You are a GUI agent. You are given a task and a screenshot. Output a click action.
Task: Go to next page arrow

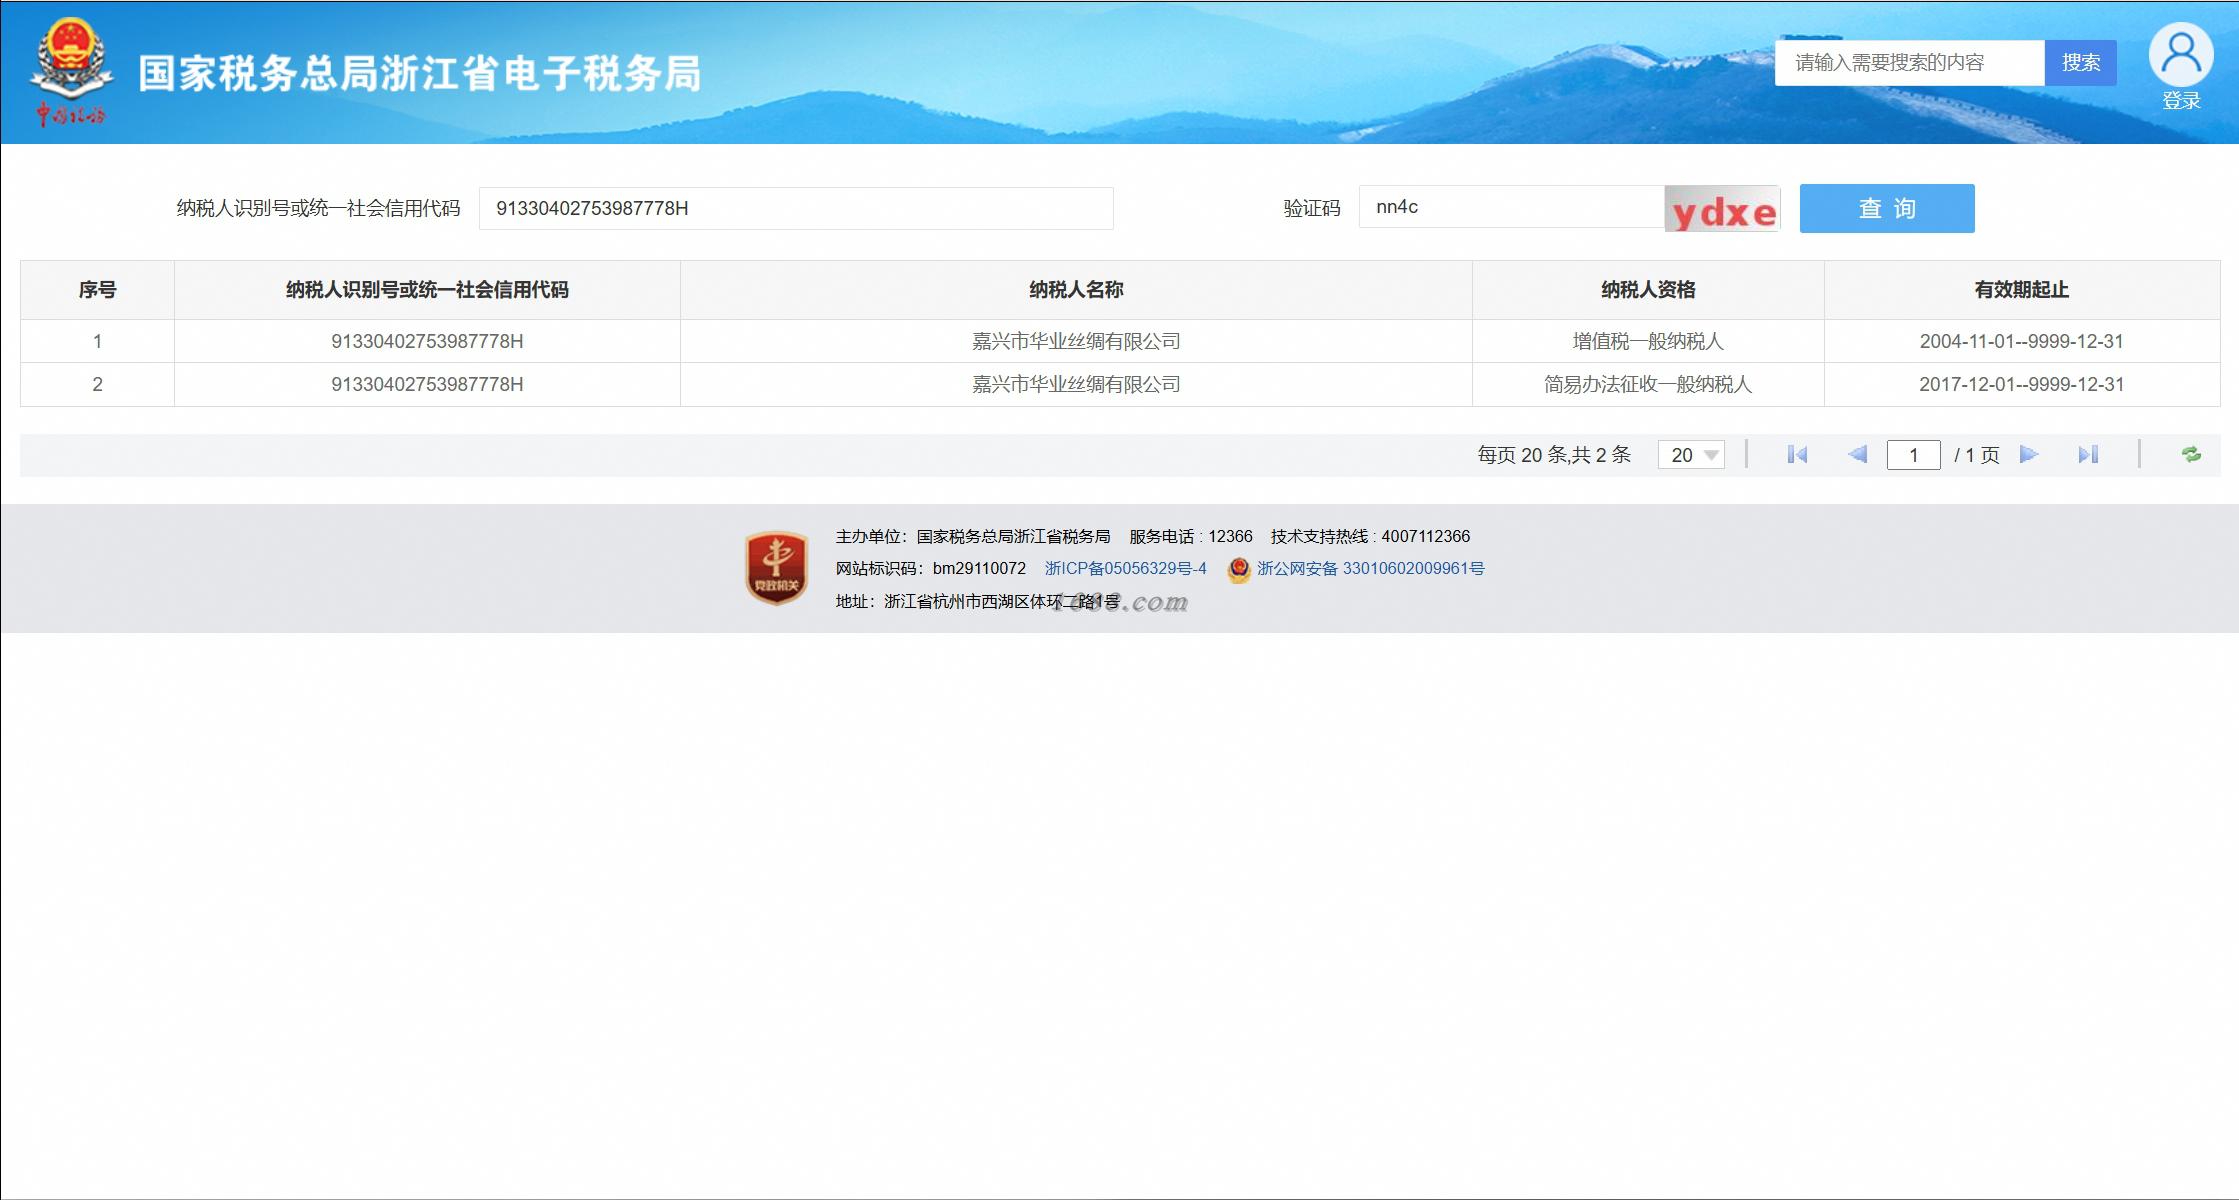pos(2029,455)
